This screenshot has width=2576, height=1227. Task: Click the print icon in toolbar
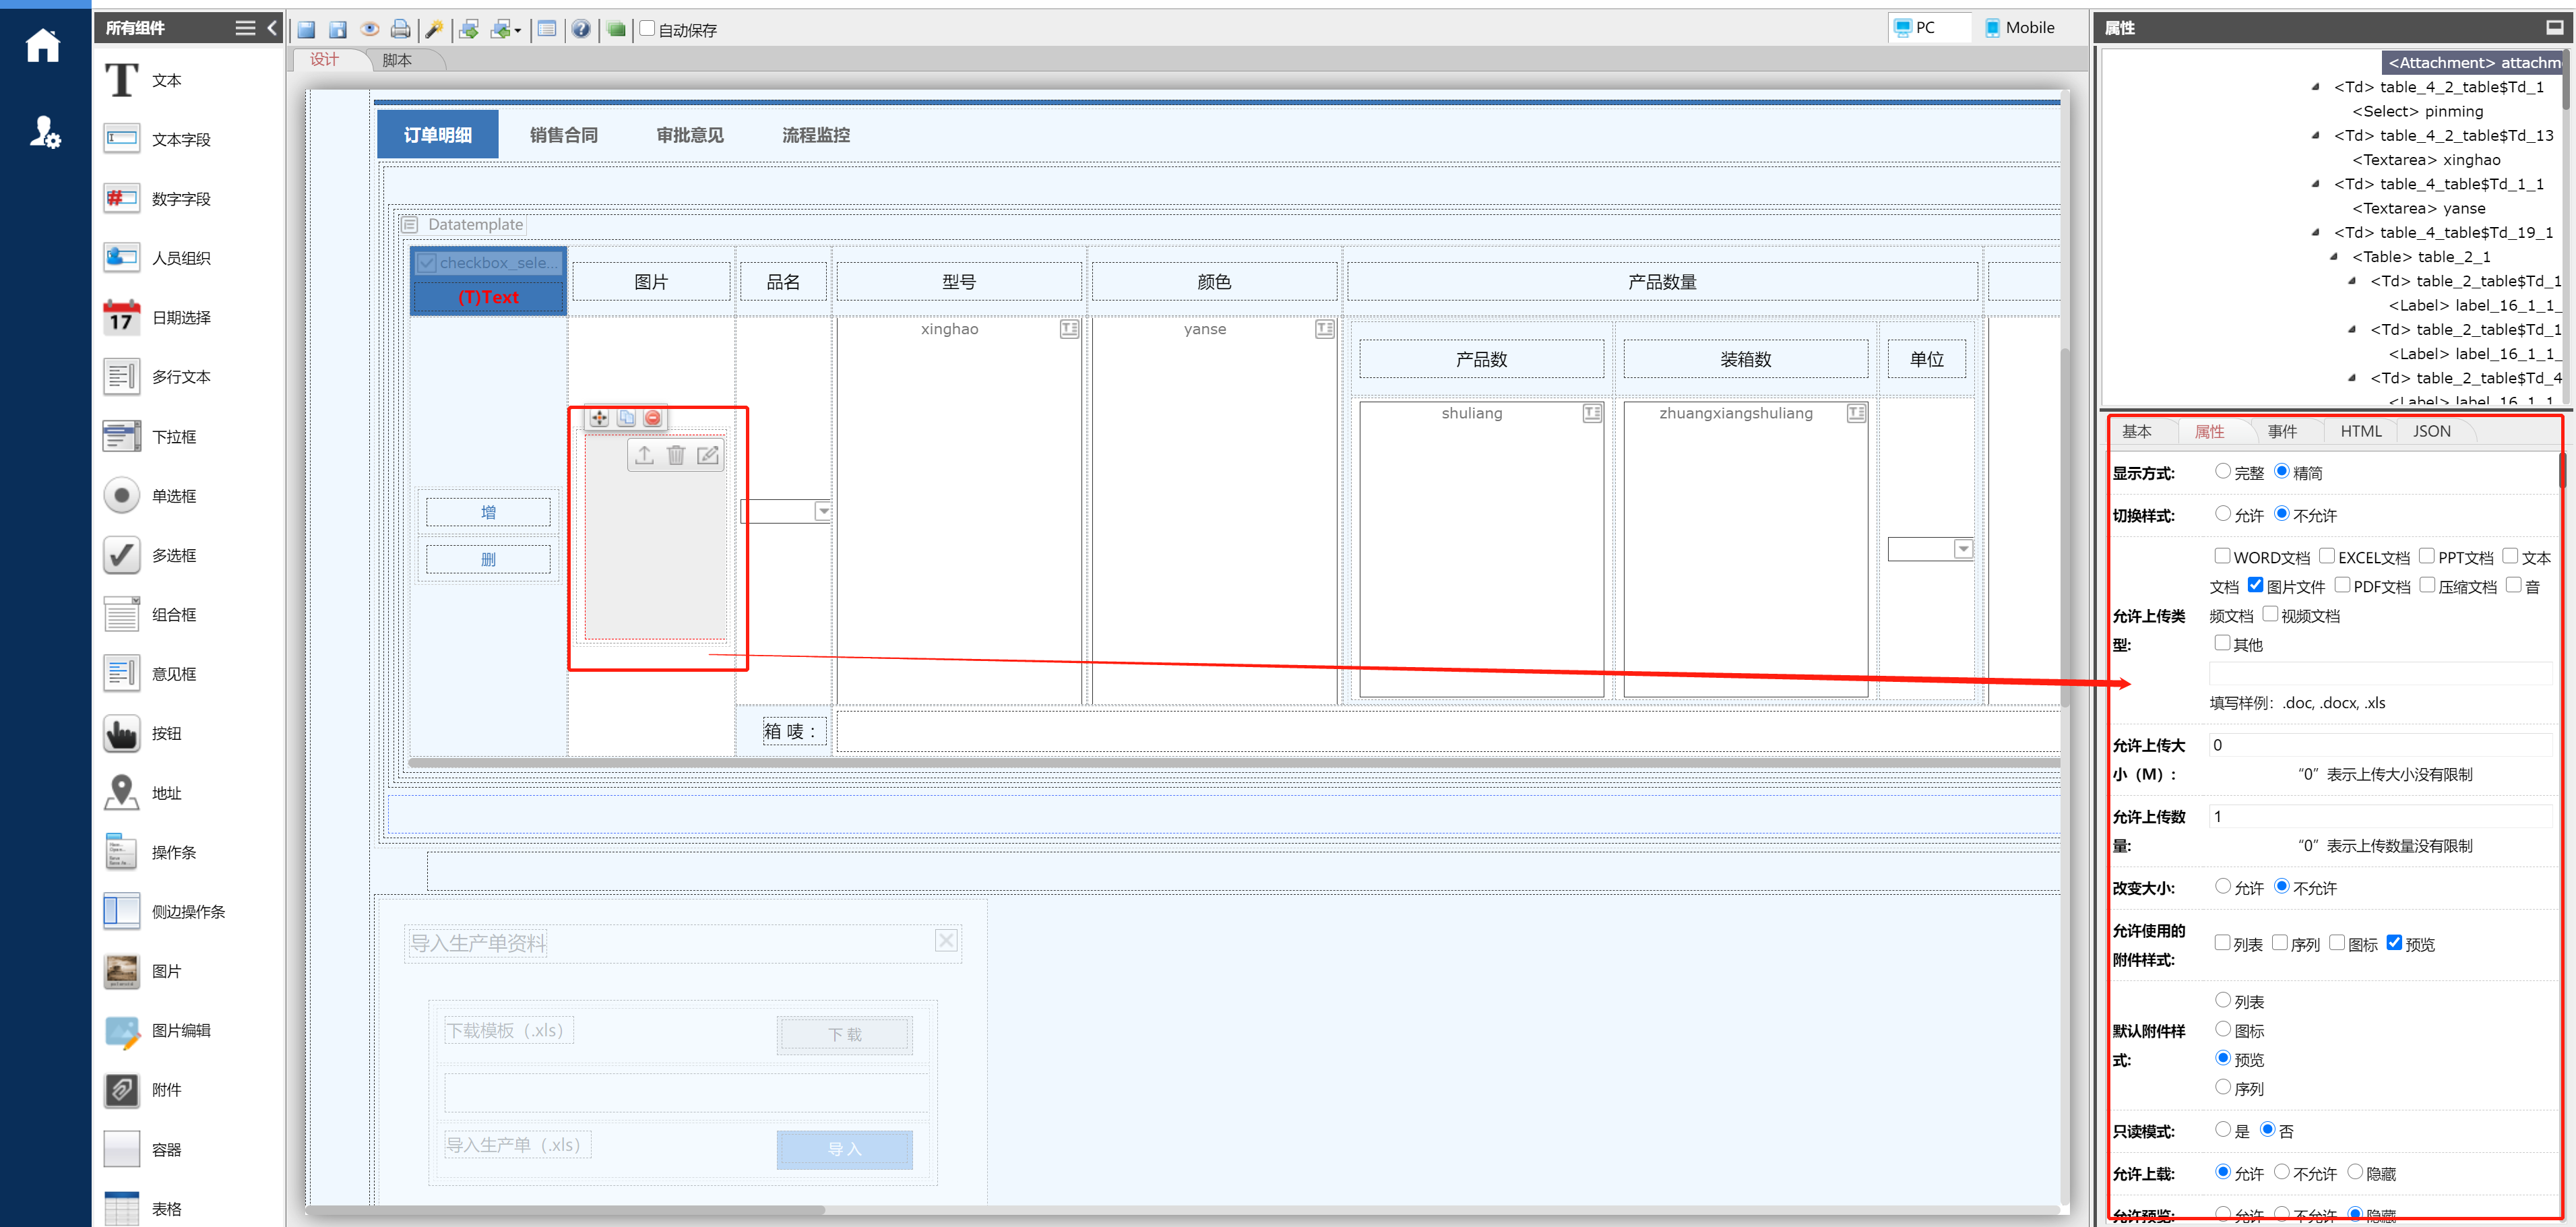[x=400, y=29]
